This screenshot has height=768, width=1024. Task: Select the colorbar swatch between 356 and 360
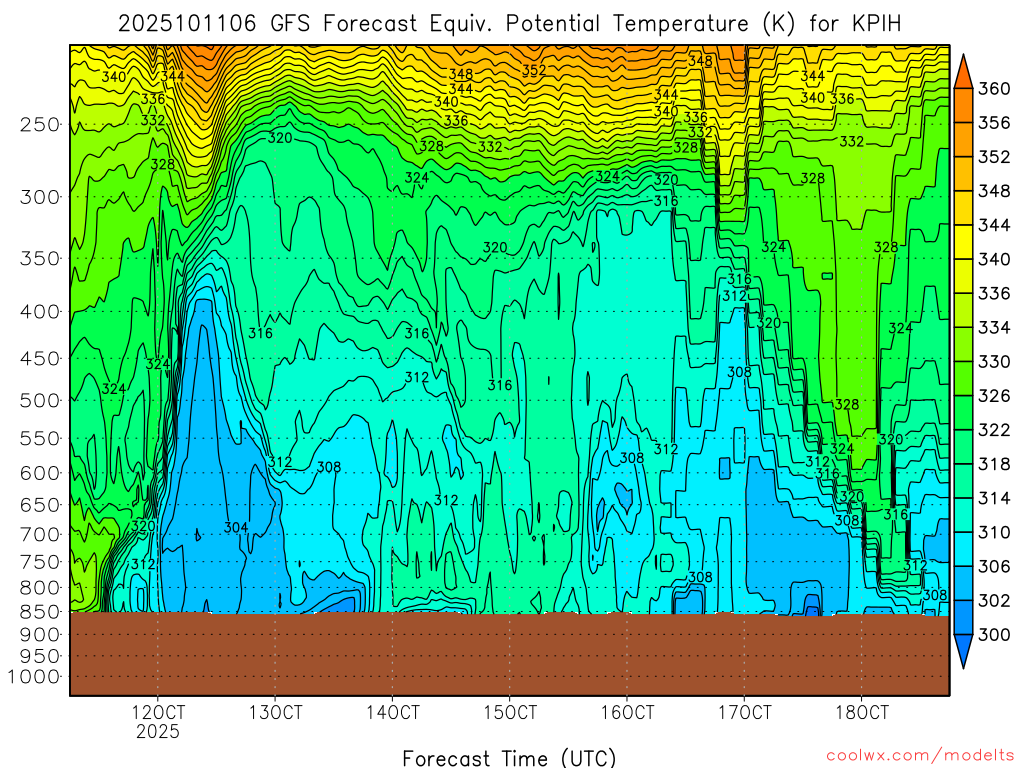click(x=963, y=106)
